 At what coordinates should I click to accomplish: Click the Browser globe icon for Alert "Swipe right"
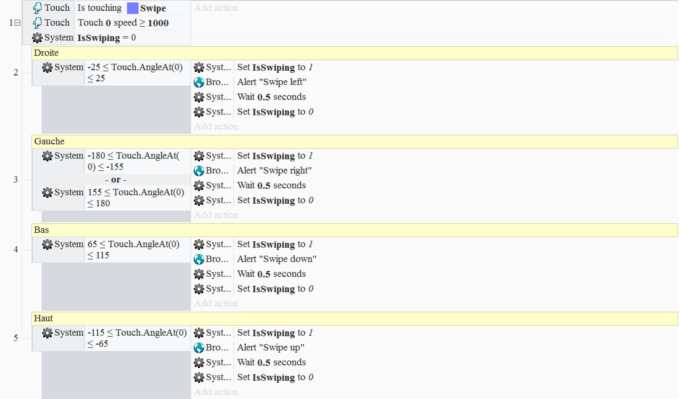(x=199, y=170)
